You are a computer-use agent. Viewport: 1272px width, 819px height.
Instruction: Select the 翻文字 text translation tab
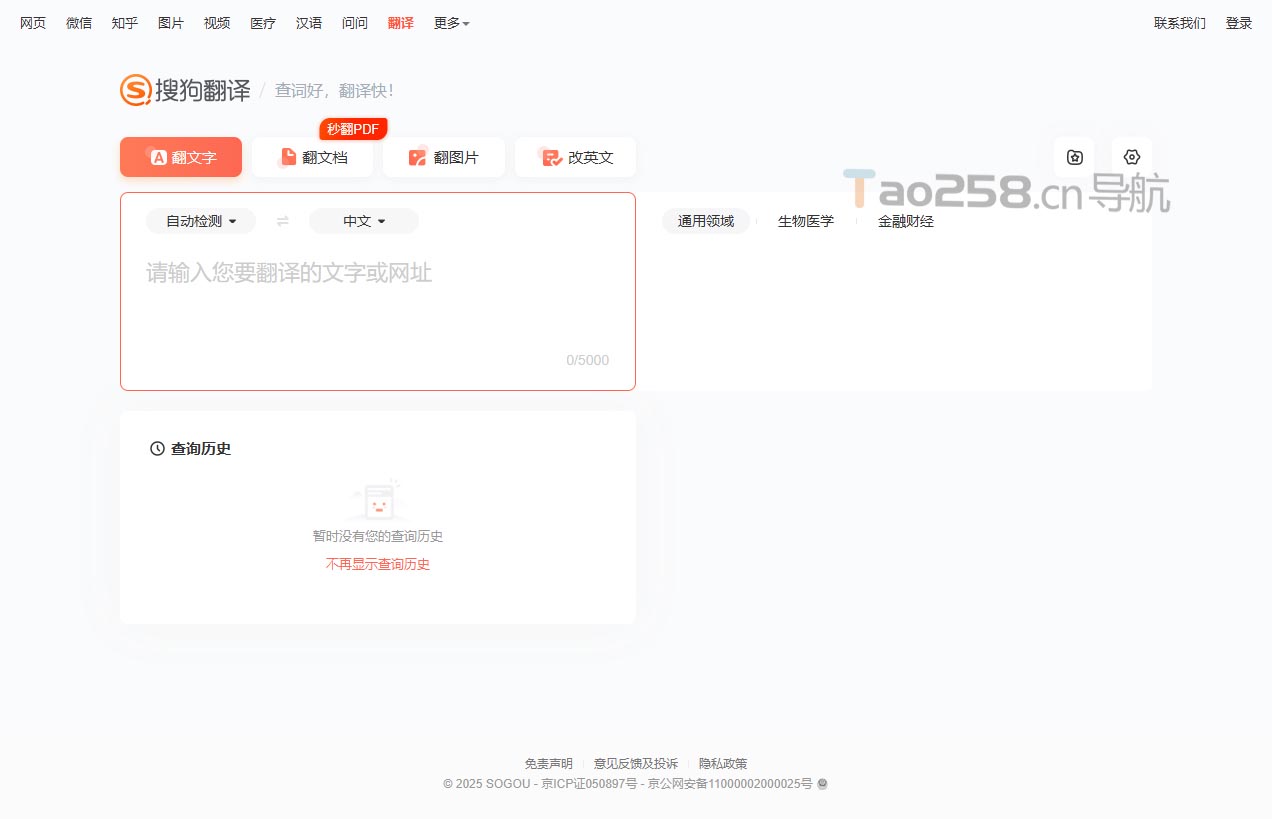point(181,157)
